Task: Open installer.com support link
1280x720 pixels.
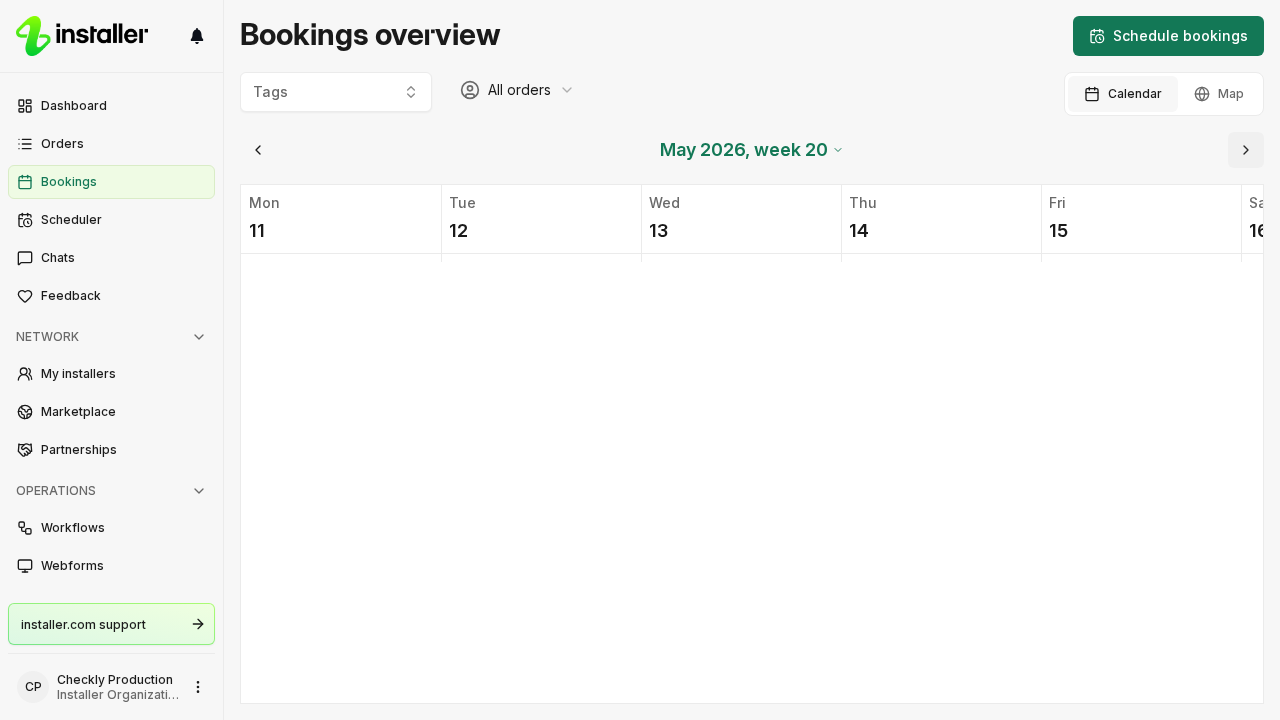Action: pos(111,624)
